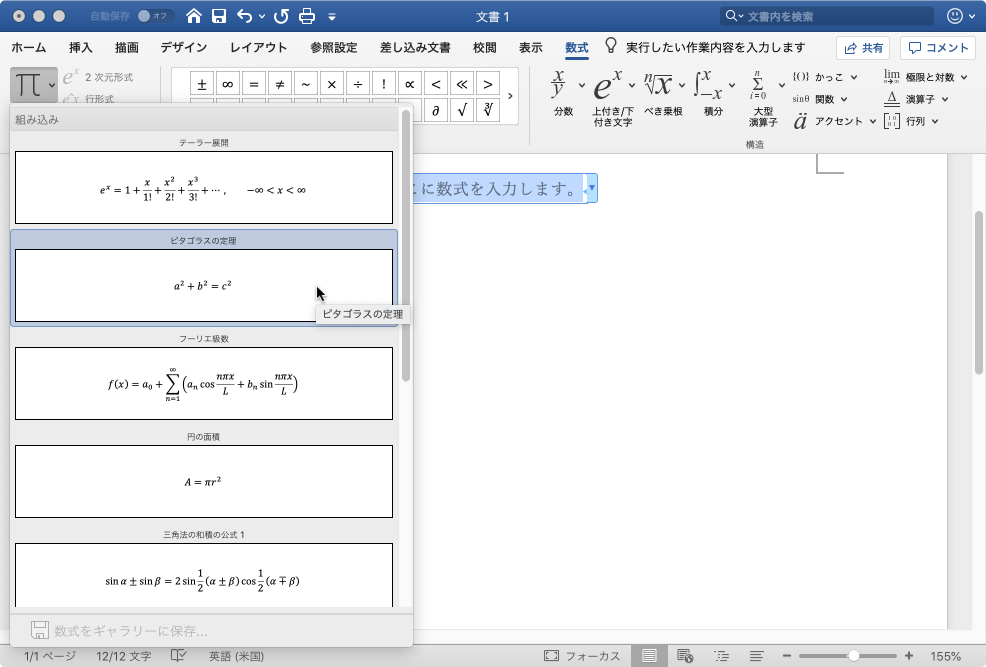Open the ホーム tab

29,48
